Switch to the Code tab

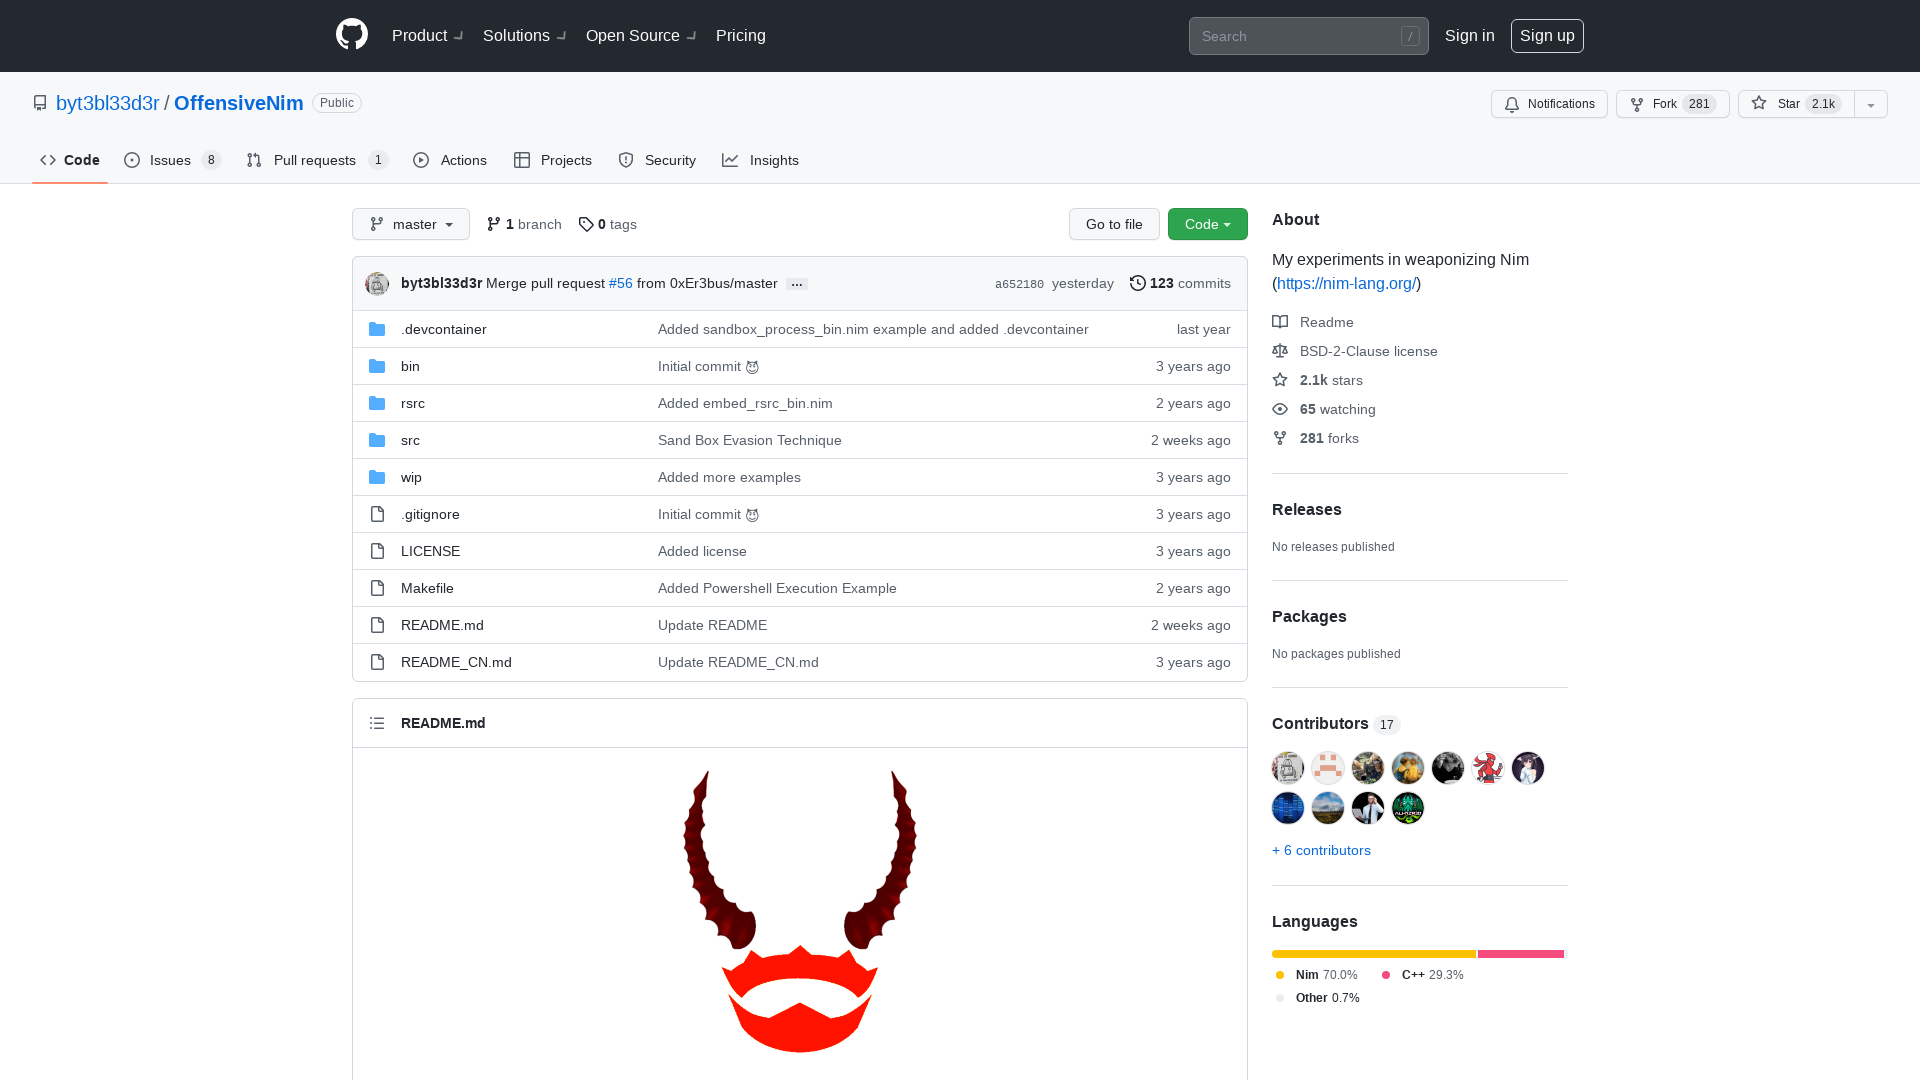point(70,160)
